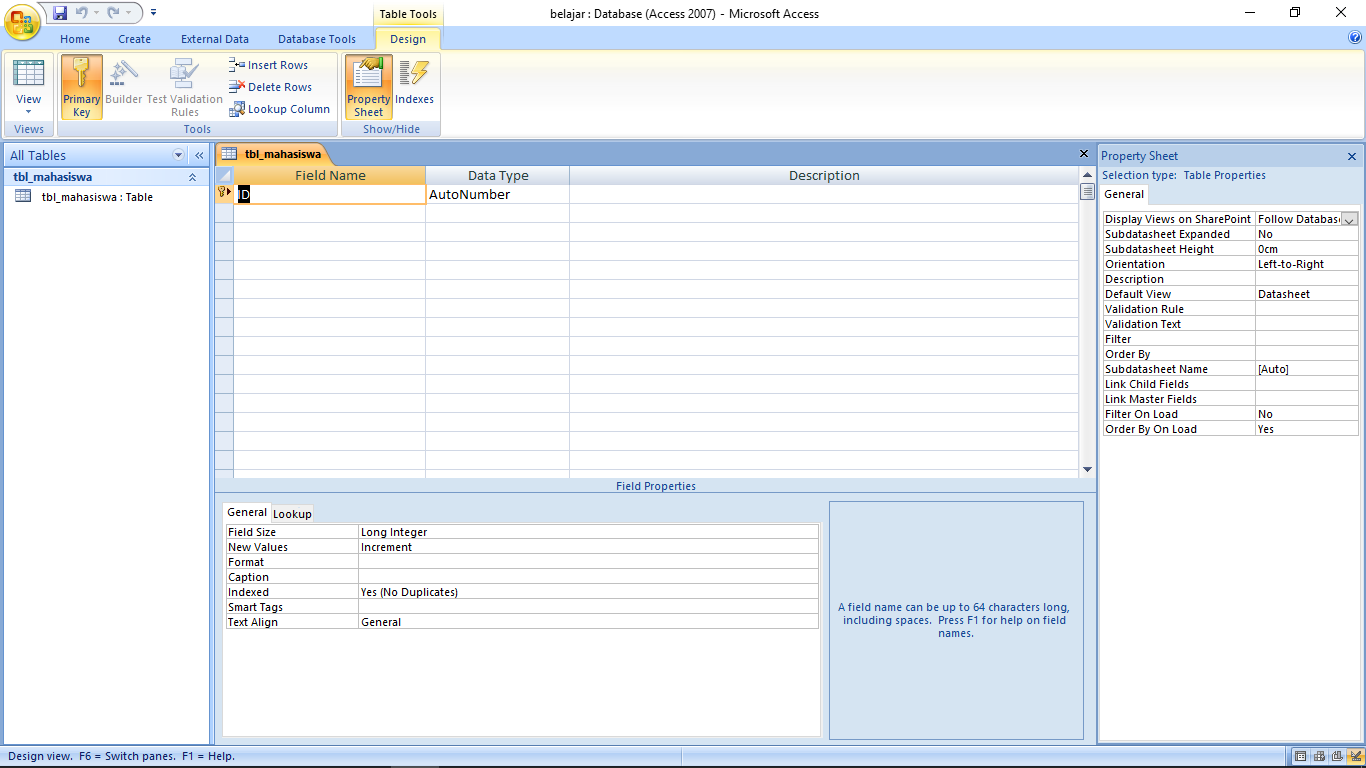This screenshot has height=768, width=1366.
Task: Hide the Property Sheet via ribbon button
Action: pyautogui.click(x=369, y=87)
